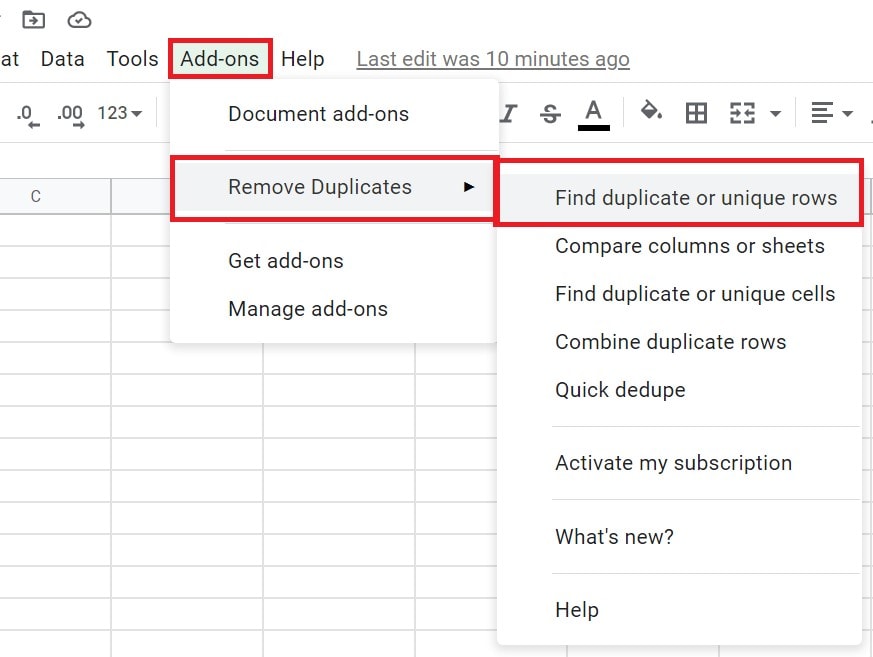The image size is (873, 657).
Task: Open the Tools menu
Action: click(x=132, y=58)
